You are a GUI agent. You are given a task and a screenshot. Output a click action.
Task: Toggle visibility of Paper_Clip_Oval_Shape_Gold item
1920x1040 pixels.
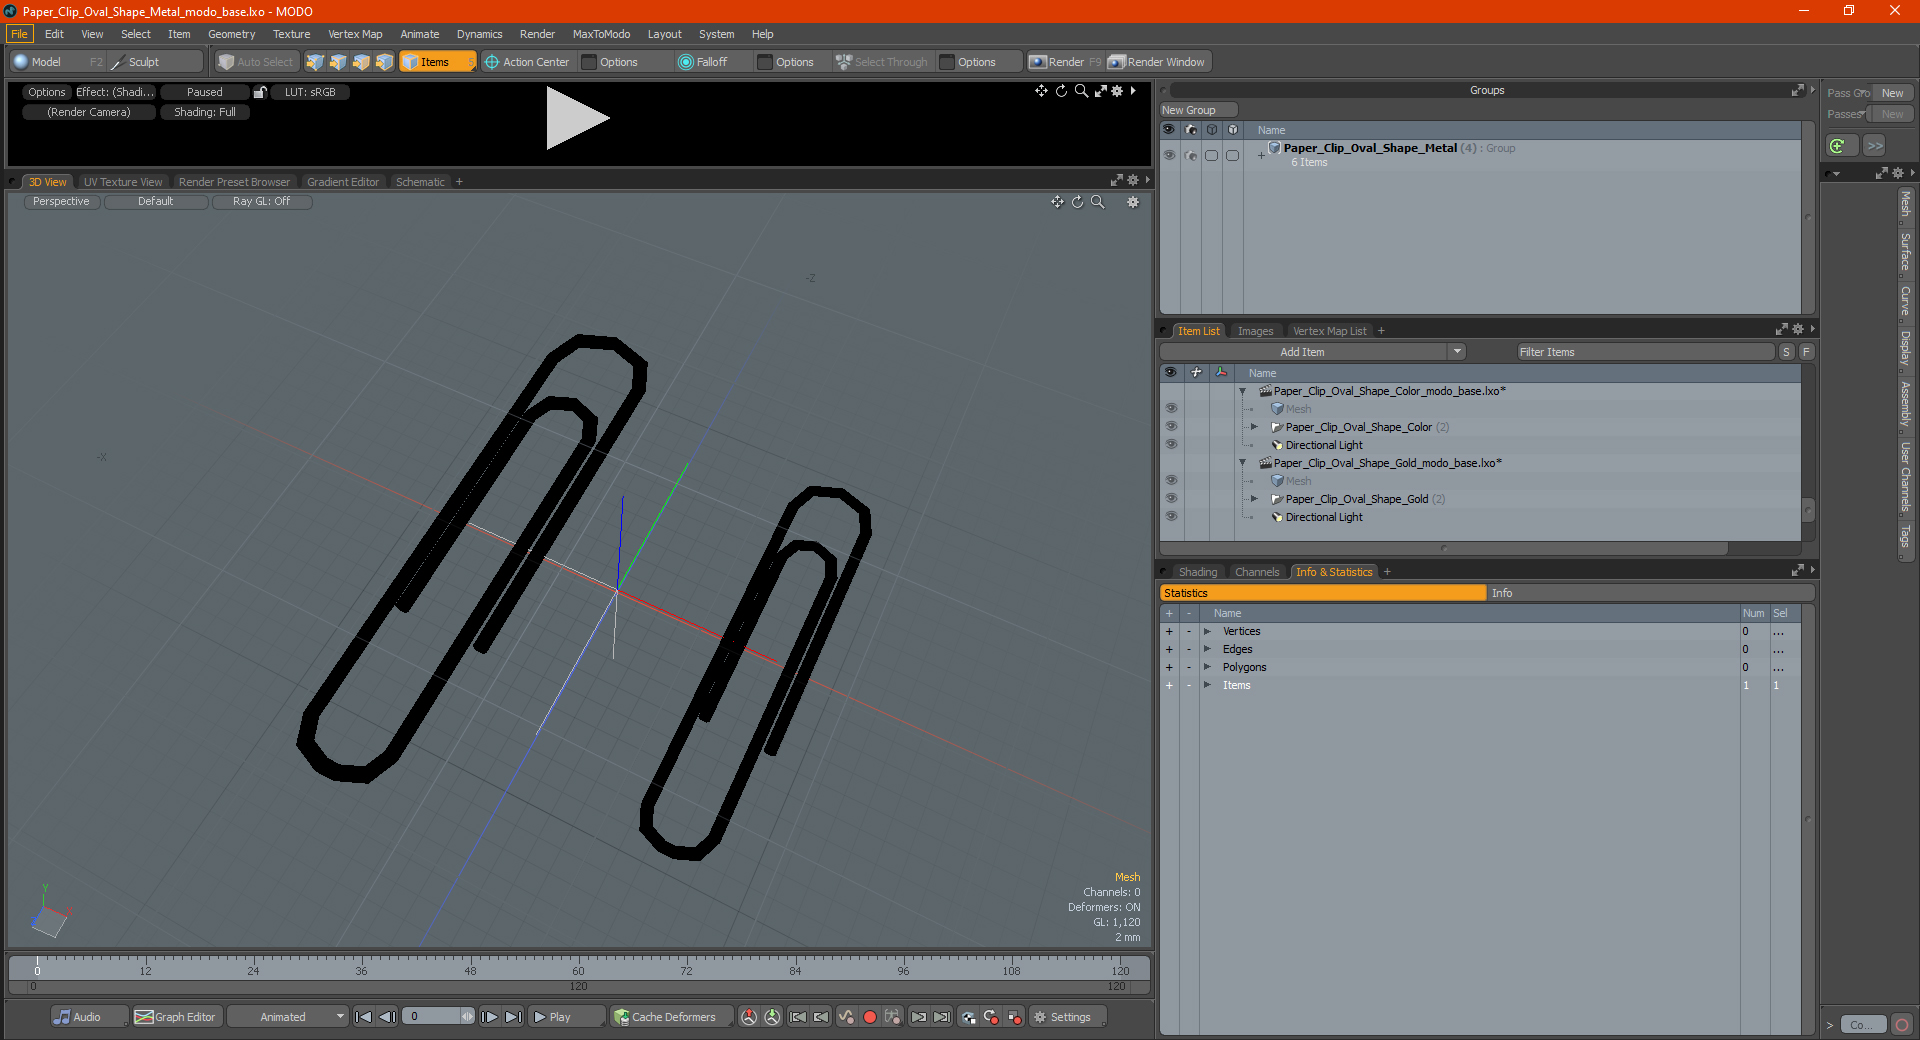[x=1171, y=499]
